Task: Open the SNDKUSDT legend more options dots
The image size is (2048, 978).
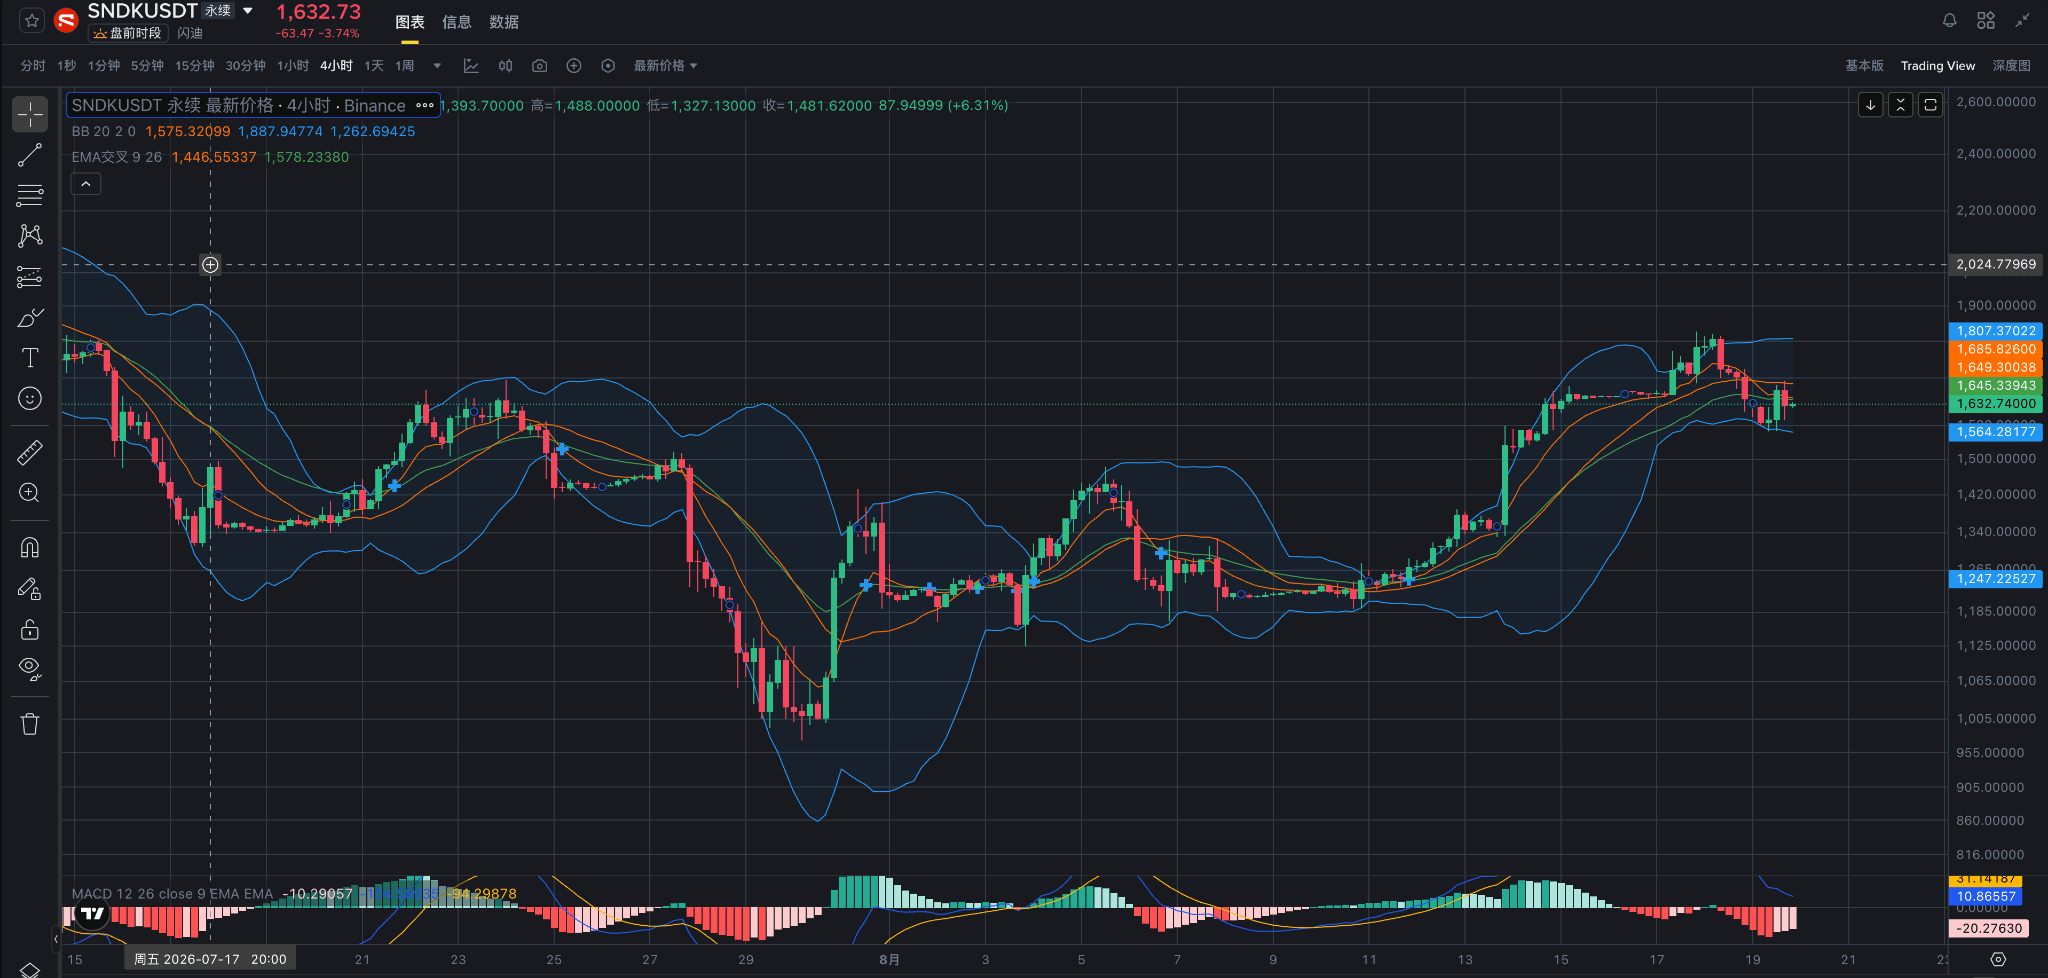Action: point(425,105)
